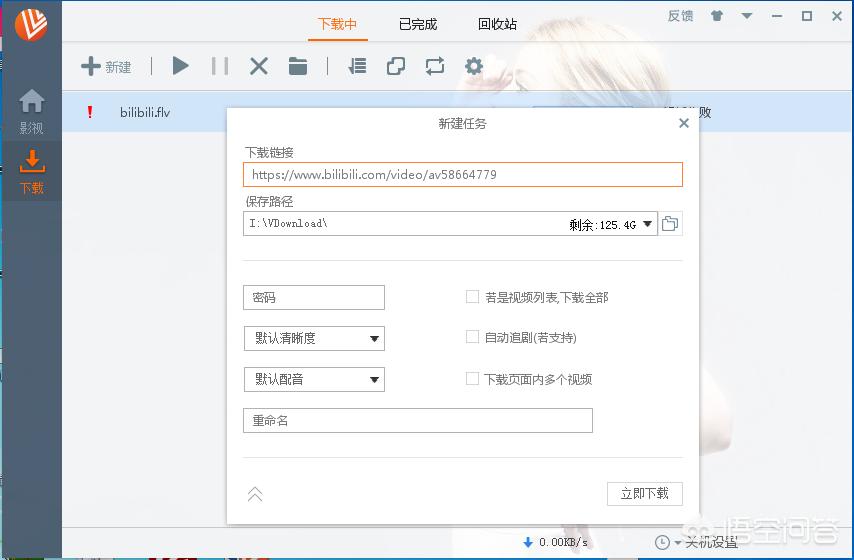Click the 立即下载 button
Viewport: 854px width, 560px height.
point(644,494)
